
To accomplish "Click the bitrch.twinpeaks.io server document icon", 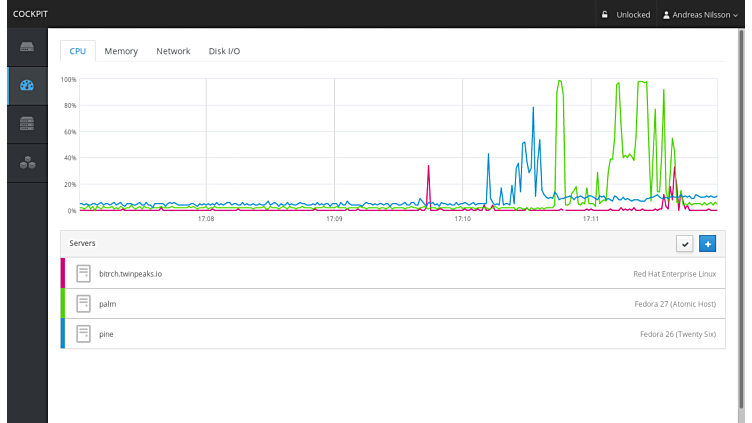I will (x=84, y=273).
